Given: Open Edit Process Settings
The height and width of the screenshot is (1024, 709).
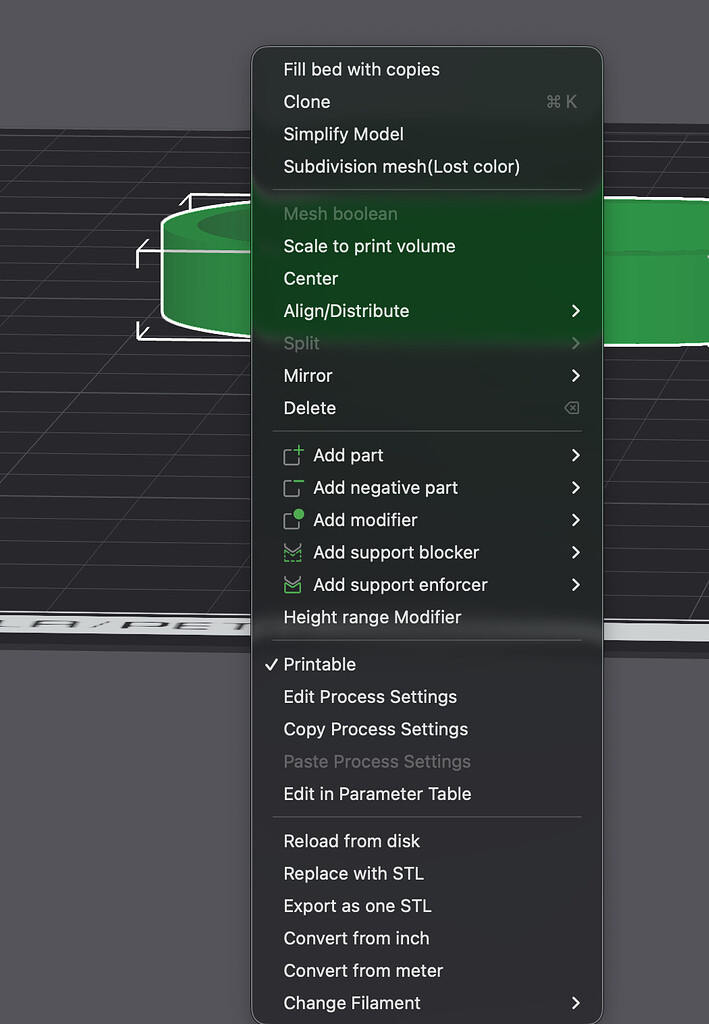Looking at the screenshot, I should 370,697.
